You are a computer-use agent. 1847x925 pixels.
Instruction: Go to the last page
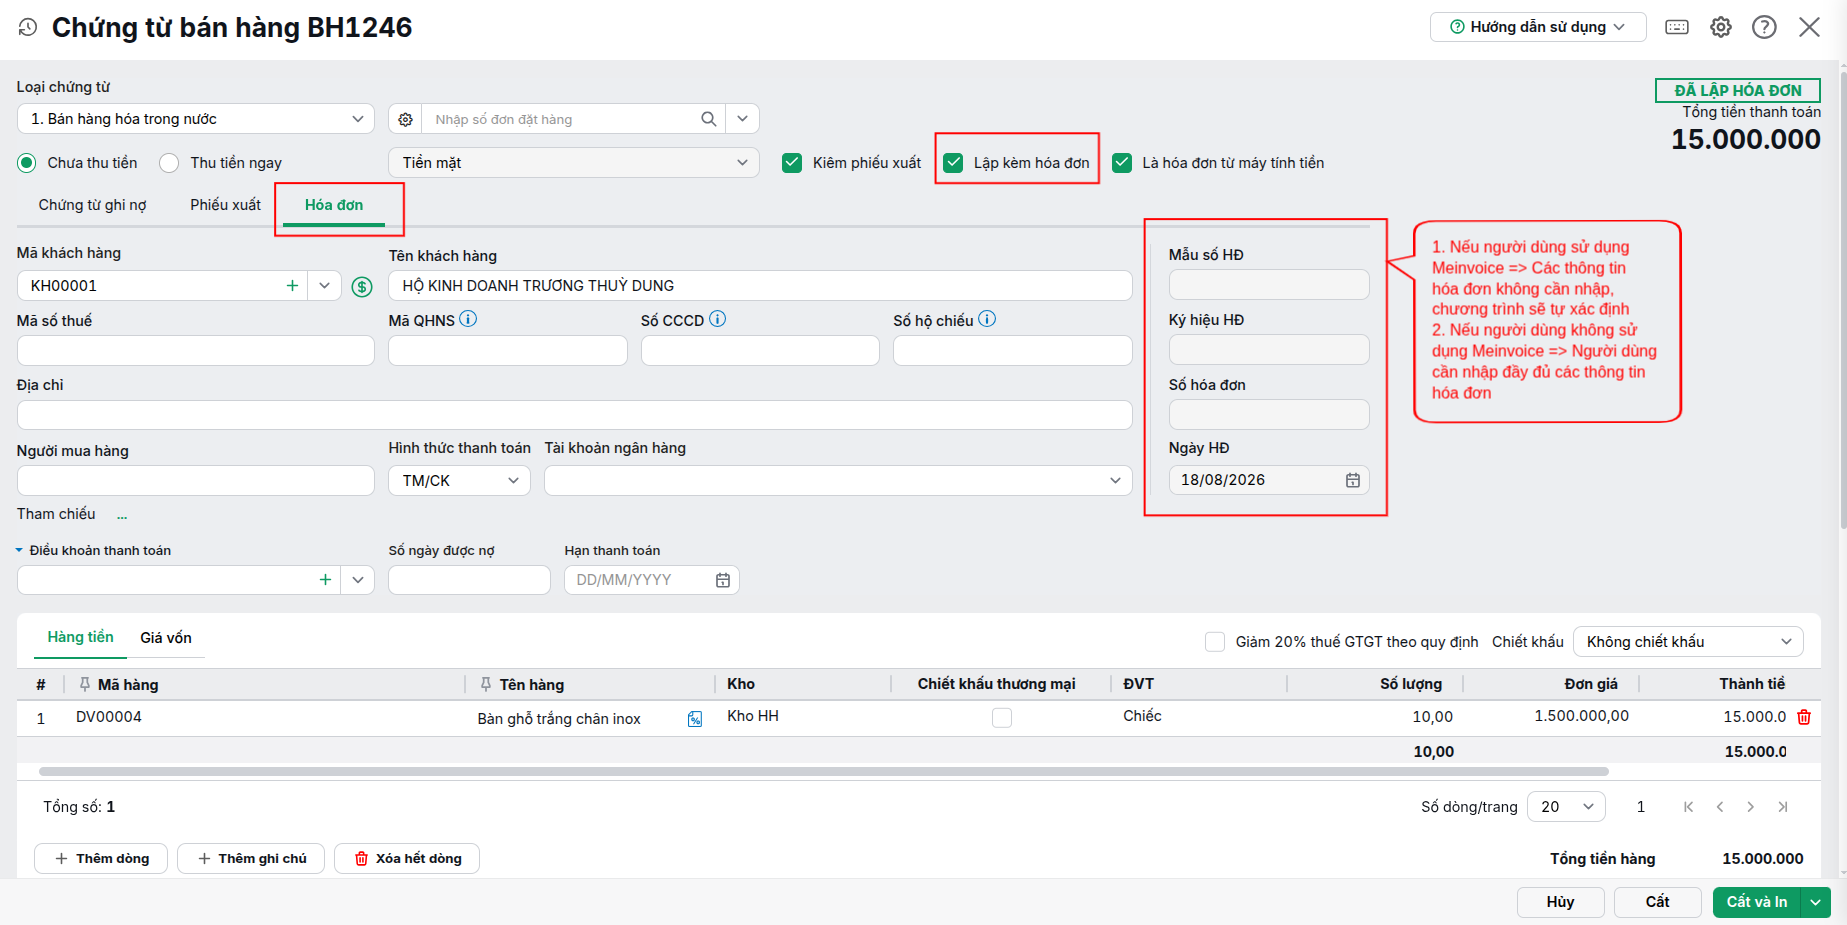tap(1783, 807)
